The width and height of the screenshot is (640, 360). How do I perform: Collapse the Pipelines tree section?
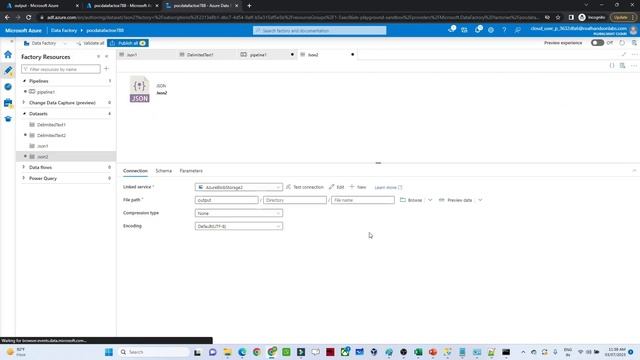(x=24, y=81)
